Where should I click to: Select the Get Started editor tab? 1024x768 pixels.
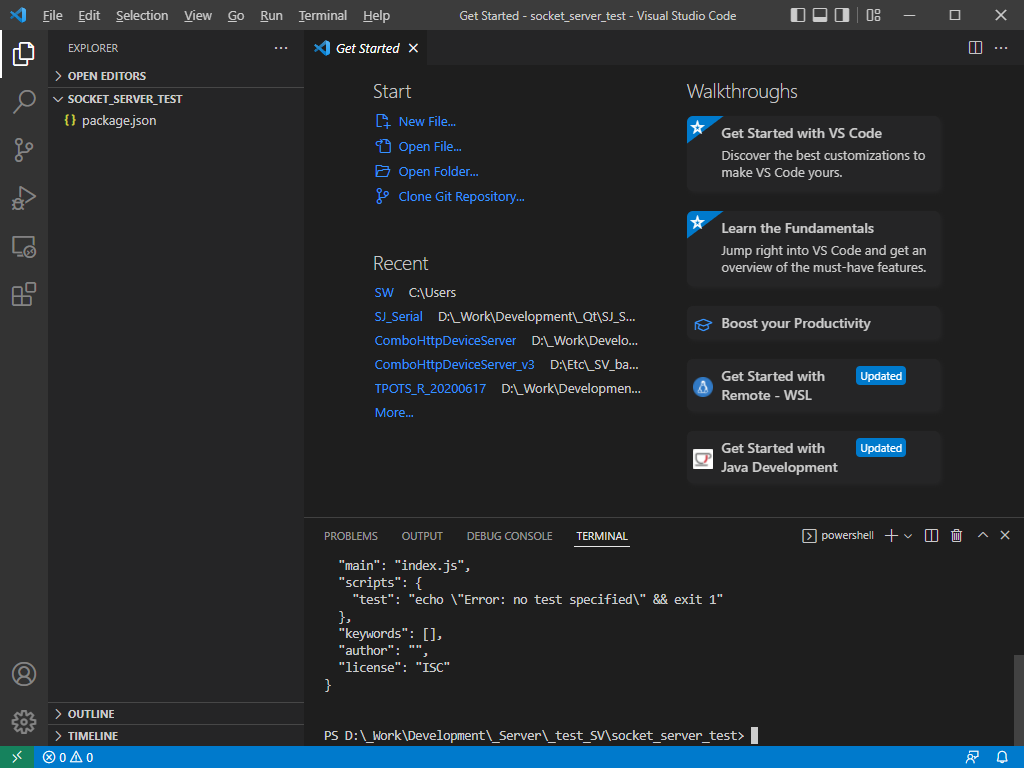click(x=366, y=48)
